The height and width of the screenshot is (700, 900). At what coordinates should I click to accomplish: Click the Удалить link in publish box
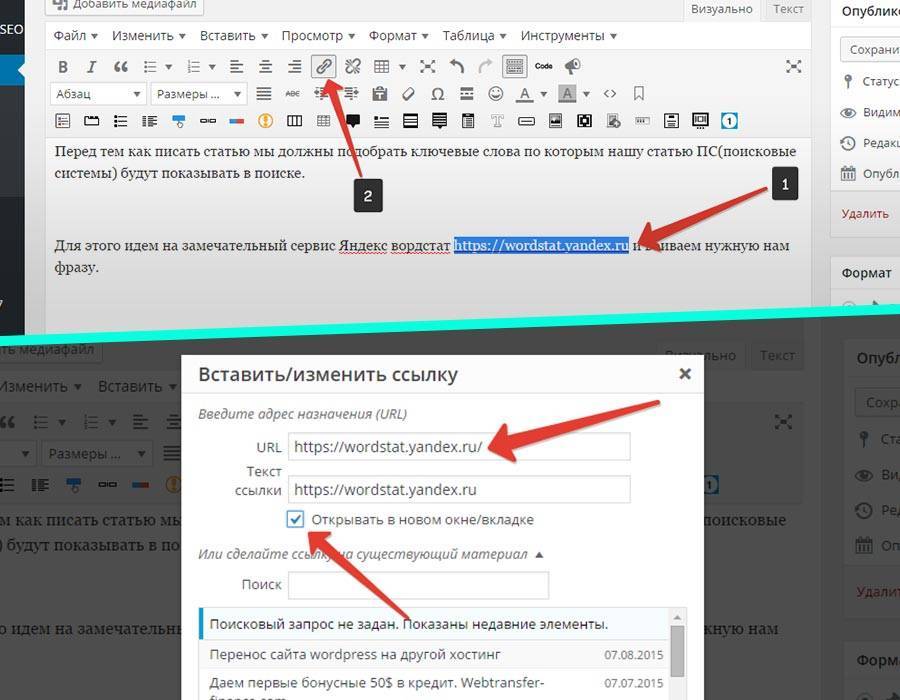pos(864,213)
